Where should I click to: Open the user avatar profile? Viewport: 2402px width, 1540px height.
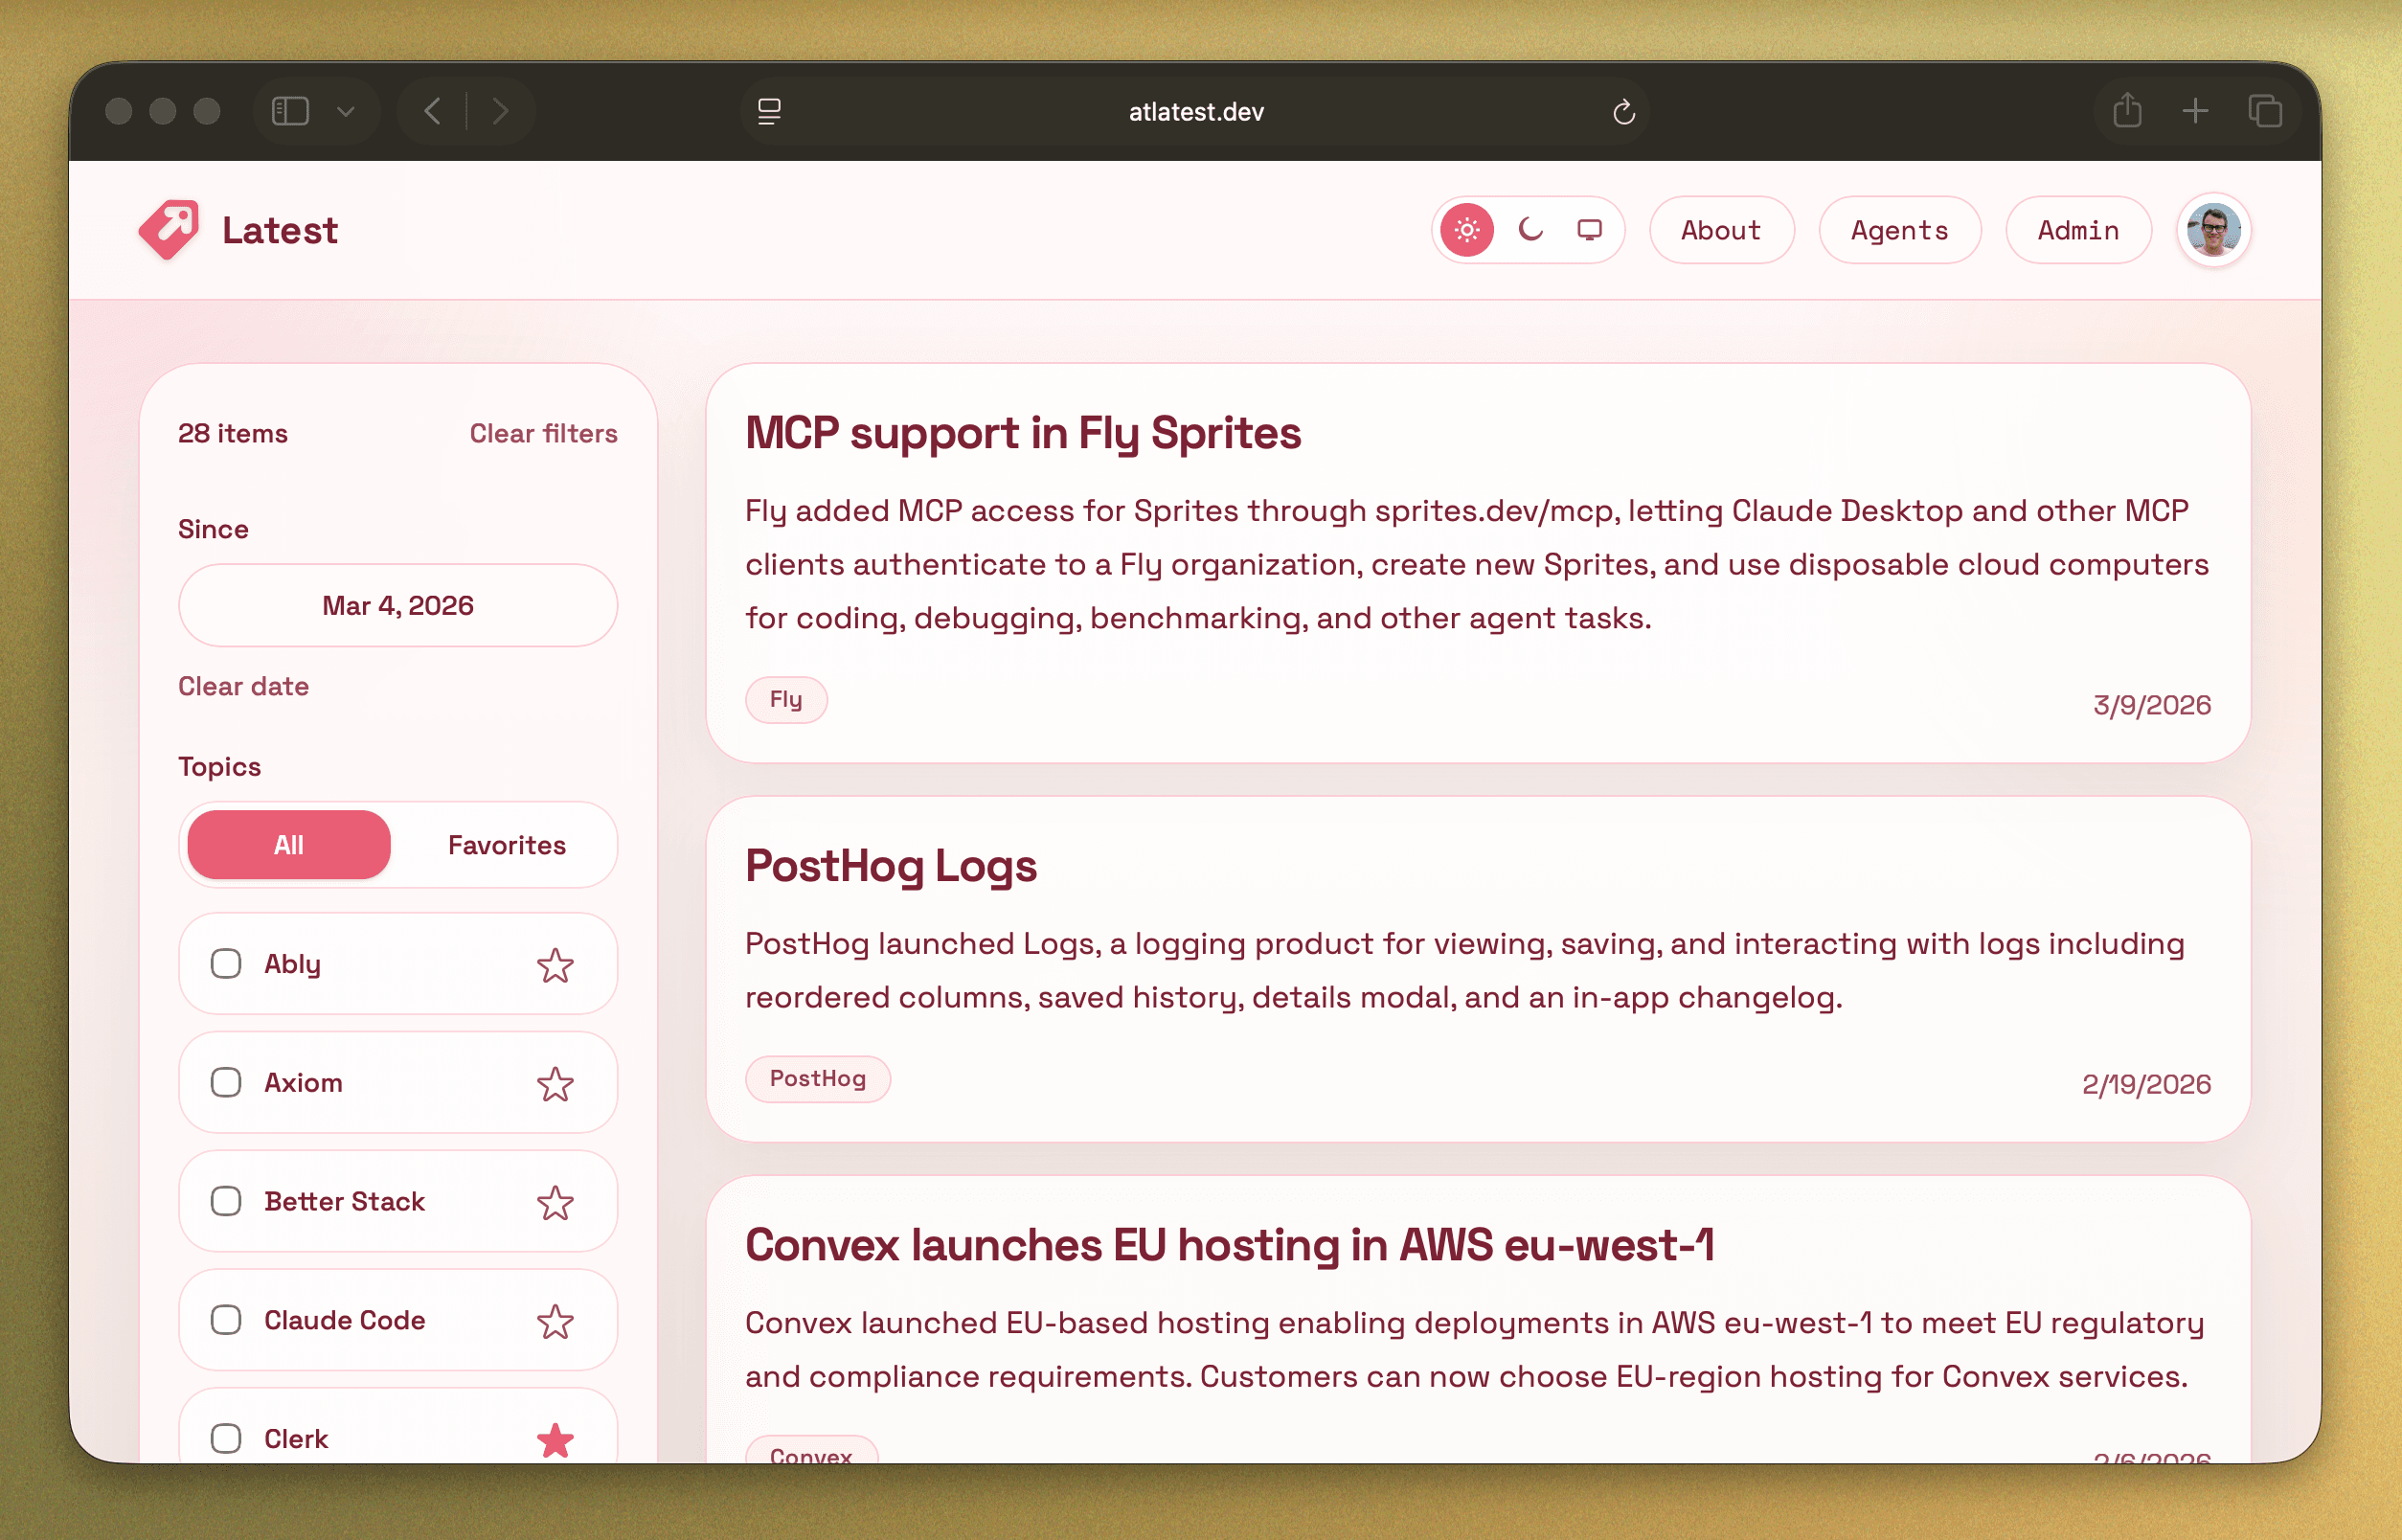point(2212,230)
